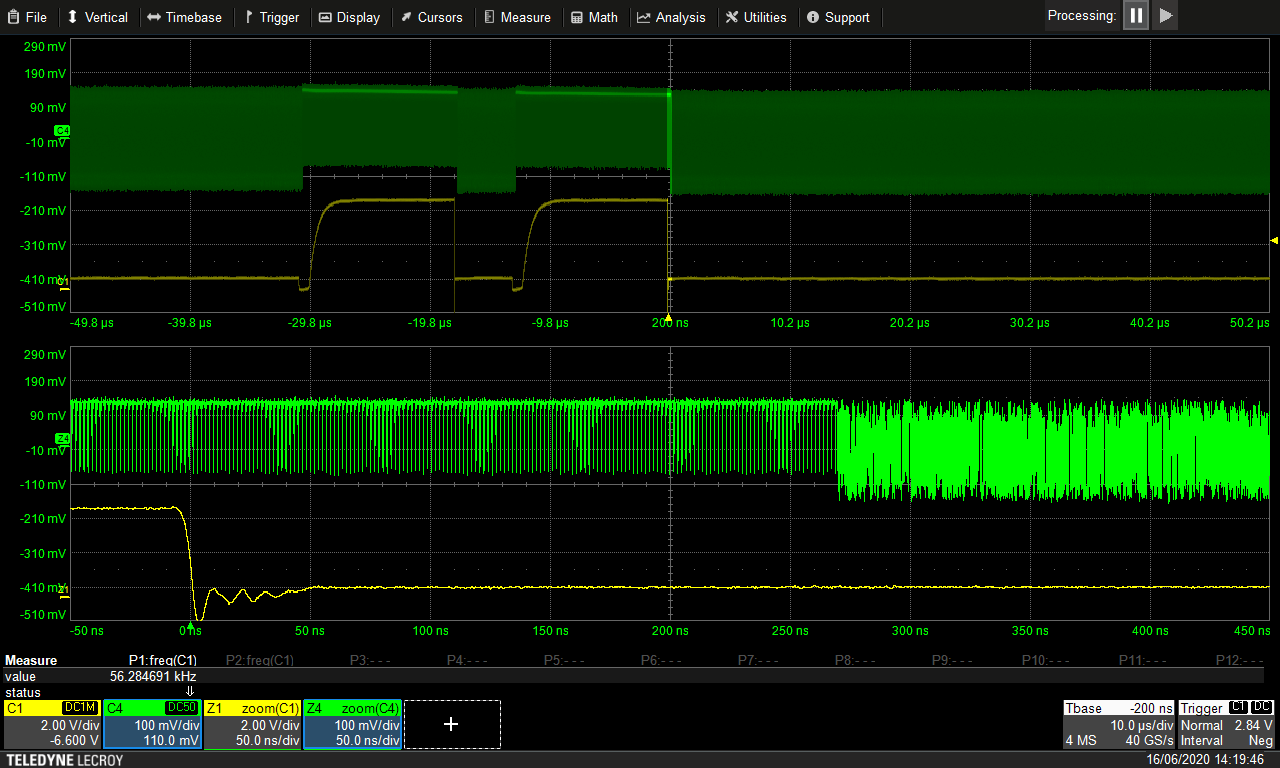Expand the Timebase menu
1280x768 pixels.
point(184,17)
